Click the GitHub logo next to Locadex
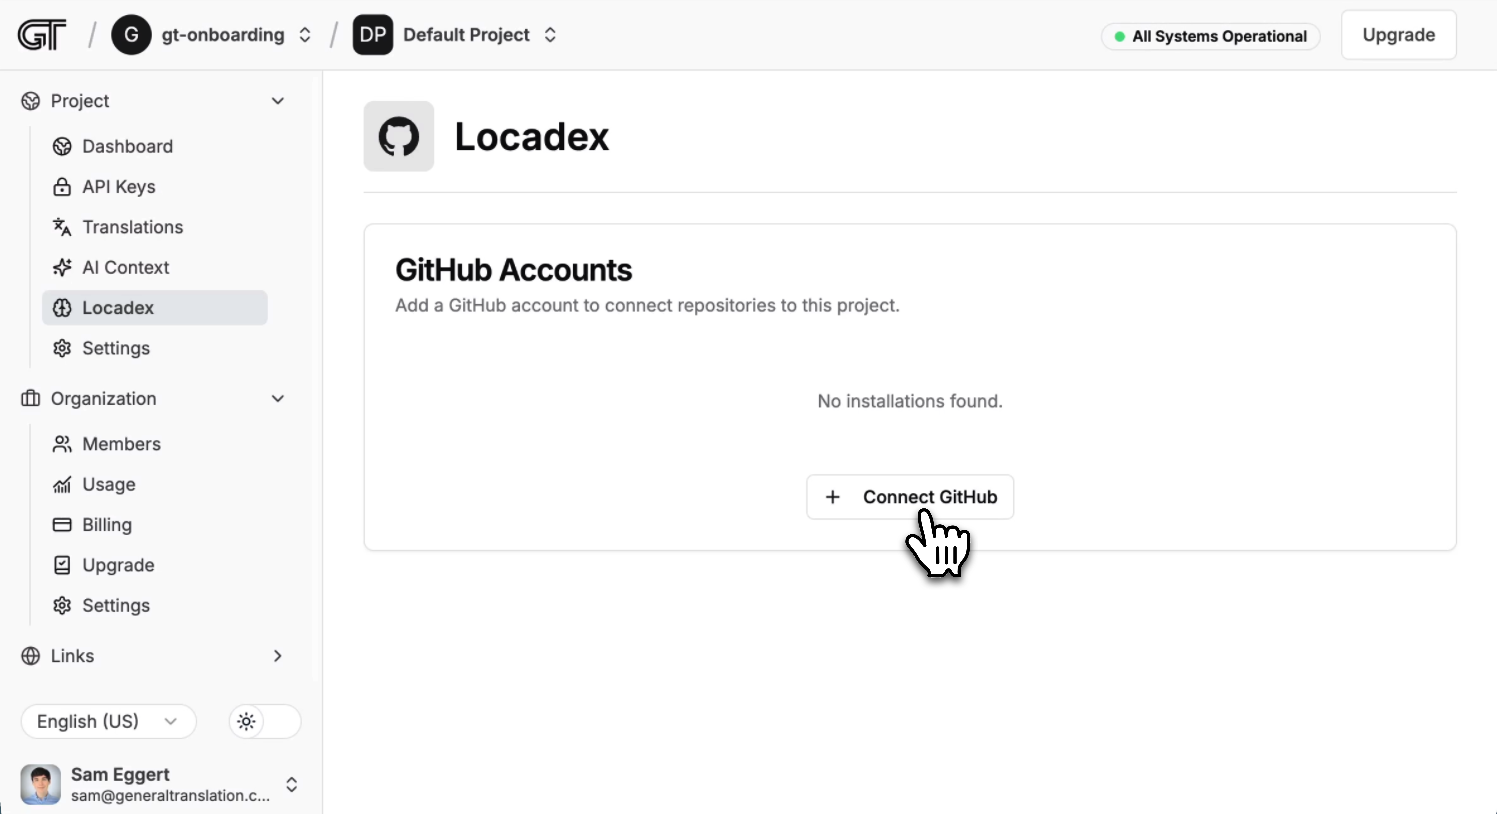The width and height of the screenshot is (1497, 814). (x=399, y=136)
